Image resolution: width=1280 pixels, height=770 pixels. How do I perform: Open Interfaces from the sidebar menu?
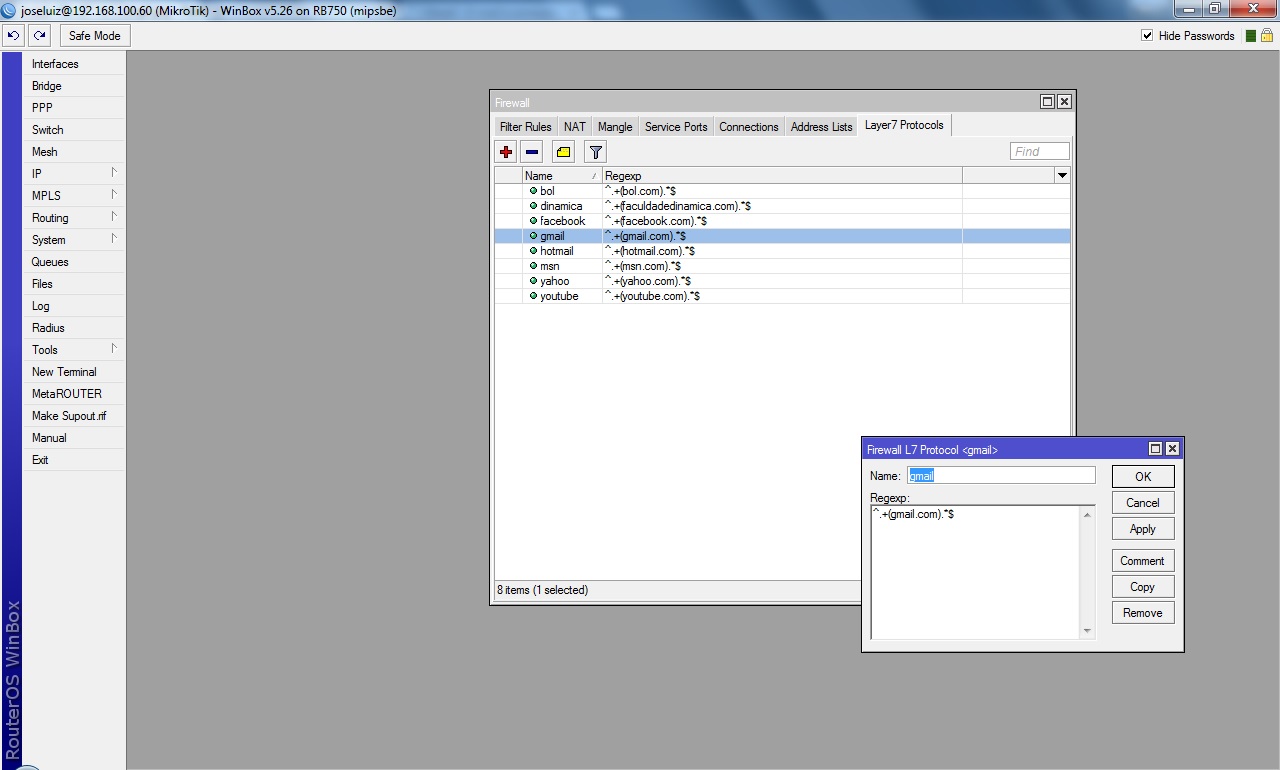(74, 64)
